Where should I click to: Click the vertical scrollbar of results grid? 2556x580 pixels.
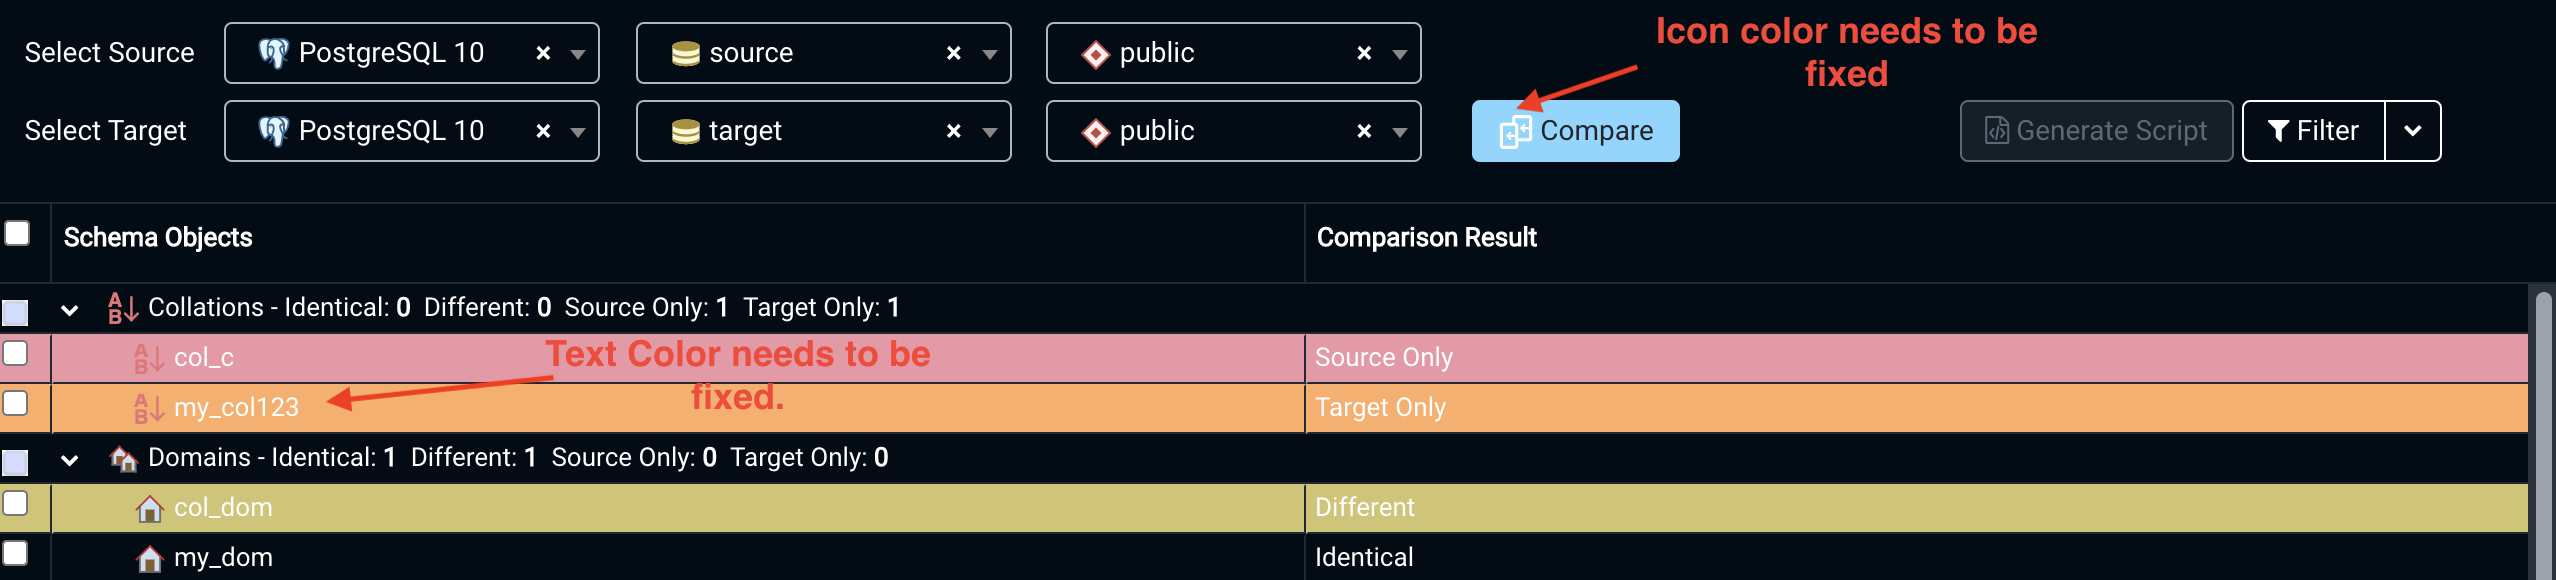click(x=2542, y=430)
